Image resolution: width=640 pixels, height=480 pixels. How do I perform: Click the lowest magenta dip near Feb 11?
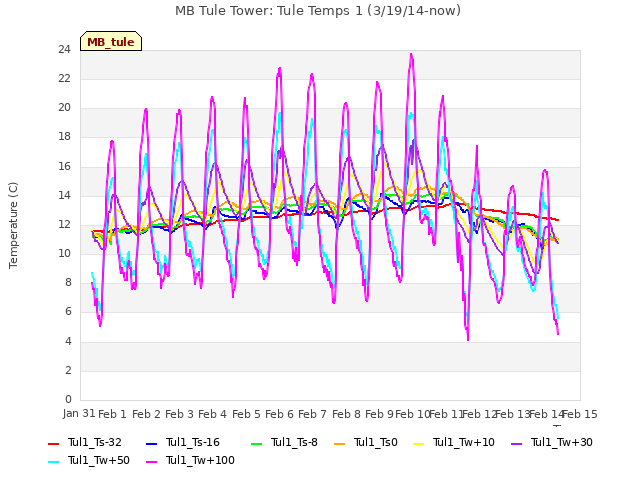coord(468,340)
